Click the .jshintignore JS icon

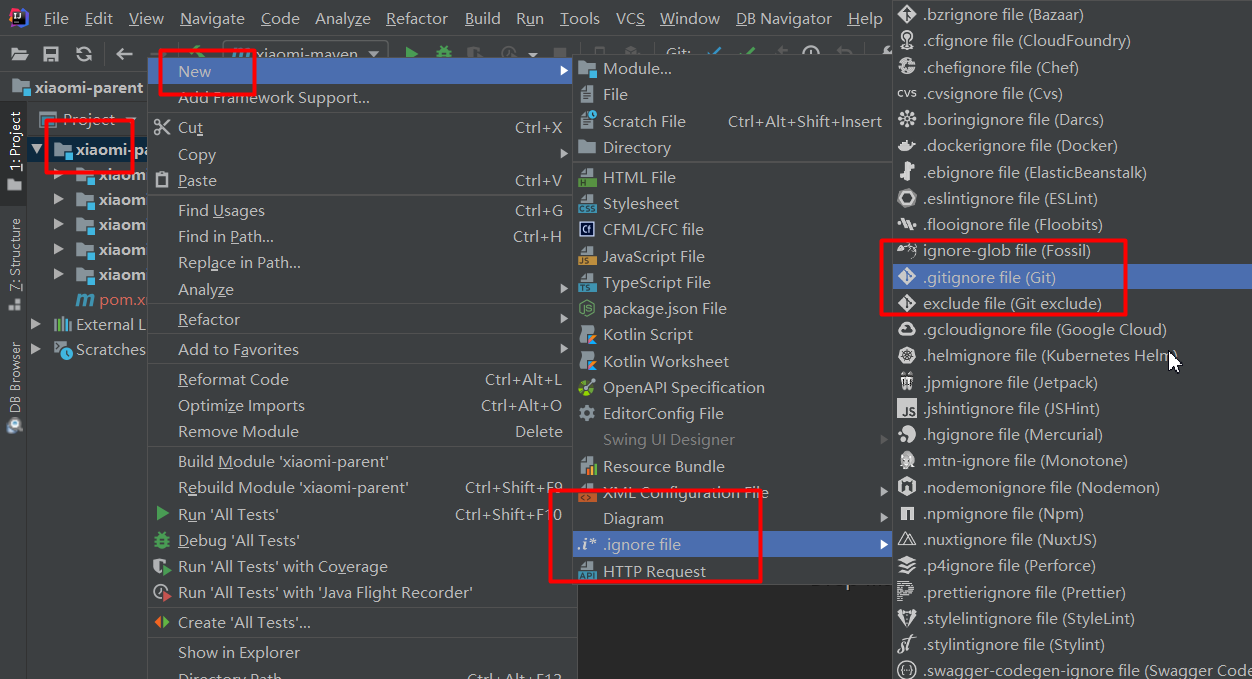click(907, 408)
